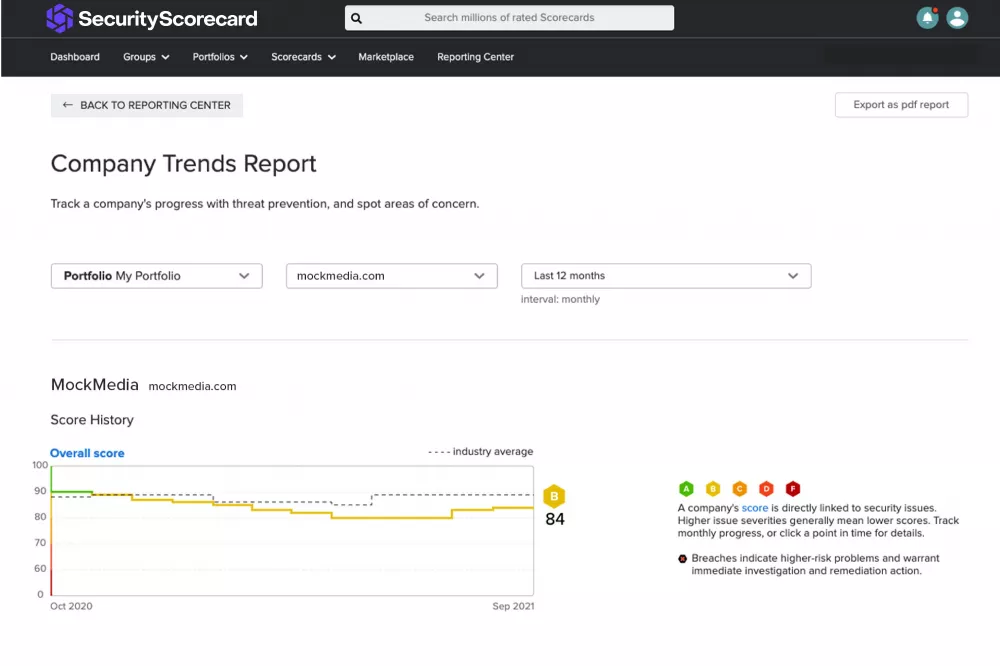Click the Sep 2021 axis label
Screen dimensions: 1000x666
[x=513, y=606]
